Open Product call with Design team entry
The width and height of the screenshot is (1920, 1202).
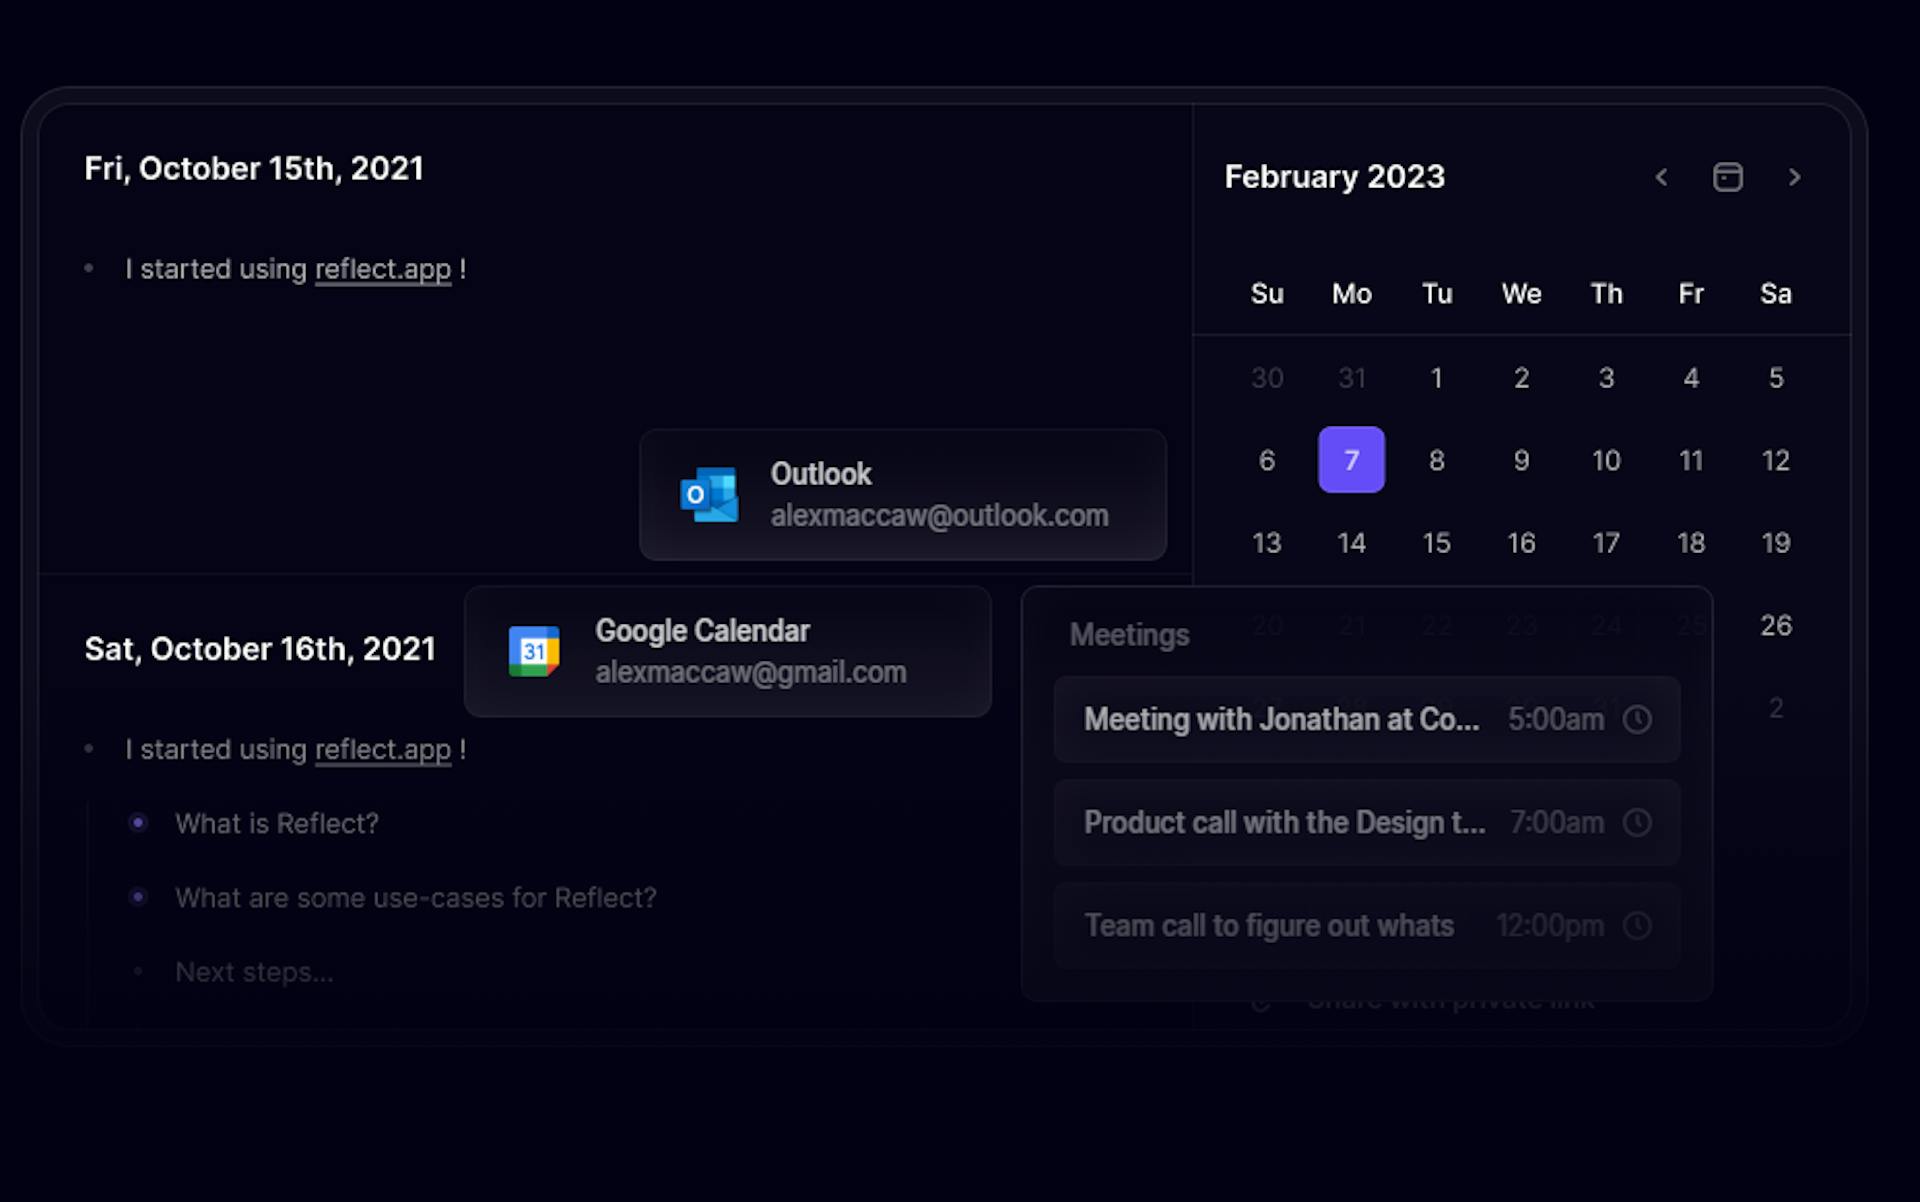1284,822
